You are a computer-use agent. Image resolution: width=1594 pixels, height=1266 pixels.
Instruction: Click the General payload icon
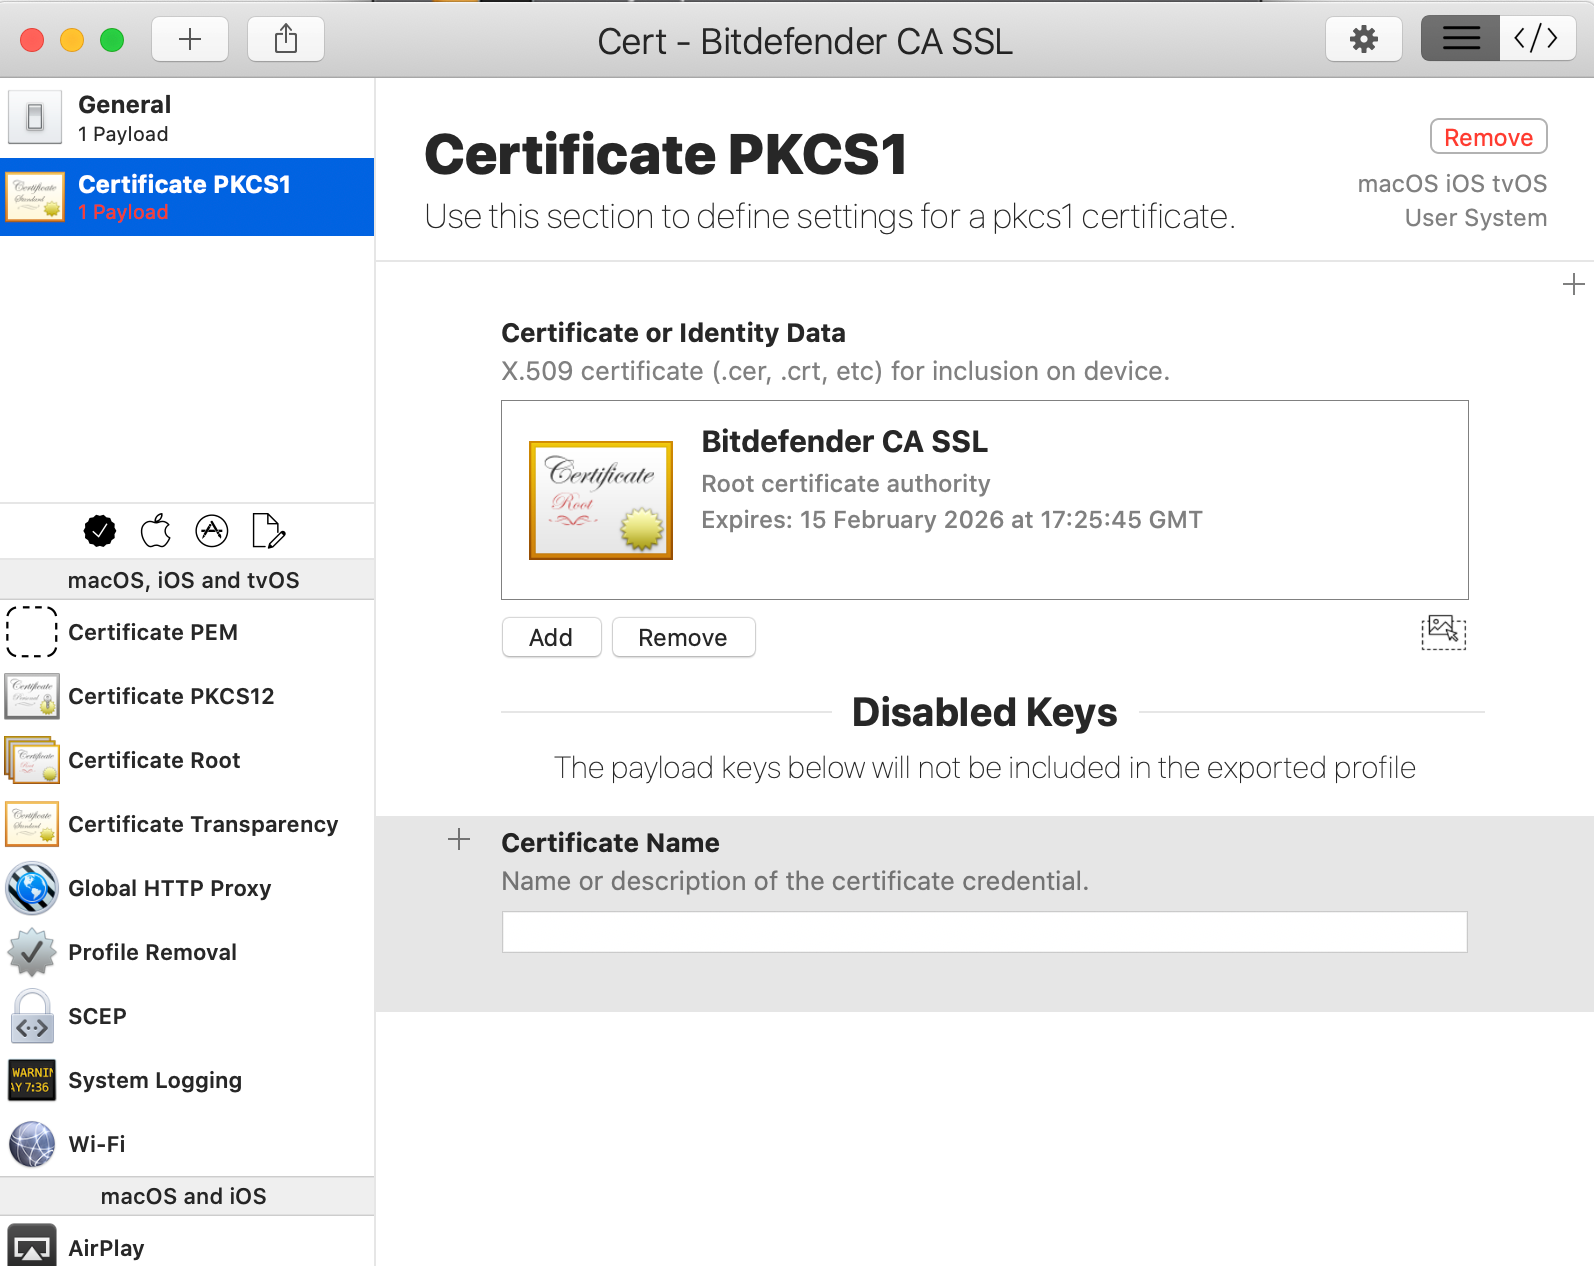pyautogui.click(x=35, y=117)
